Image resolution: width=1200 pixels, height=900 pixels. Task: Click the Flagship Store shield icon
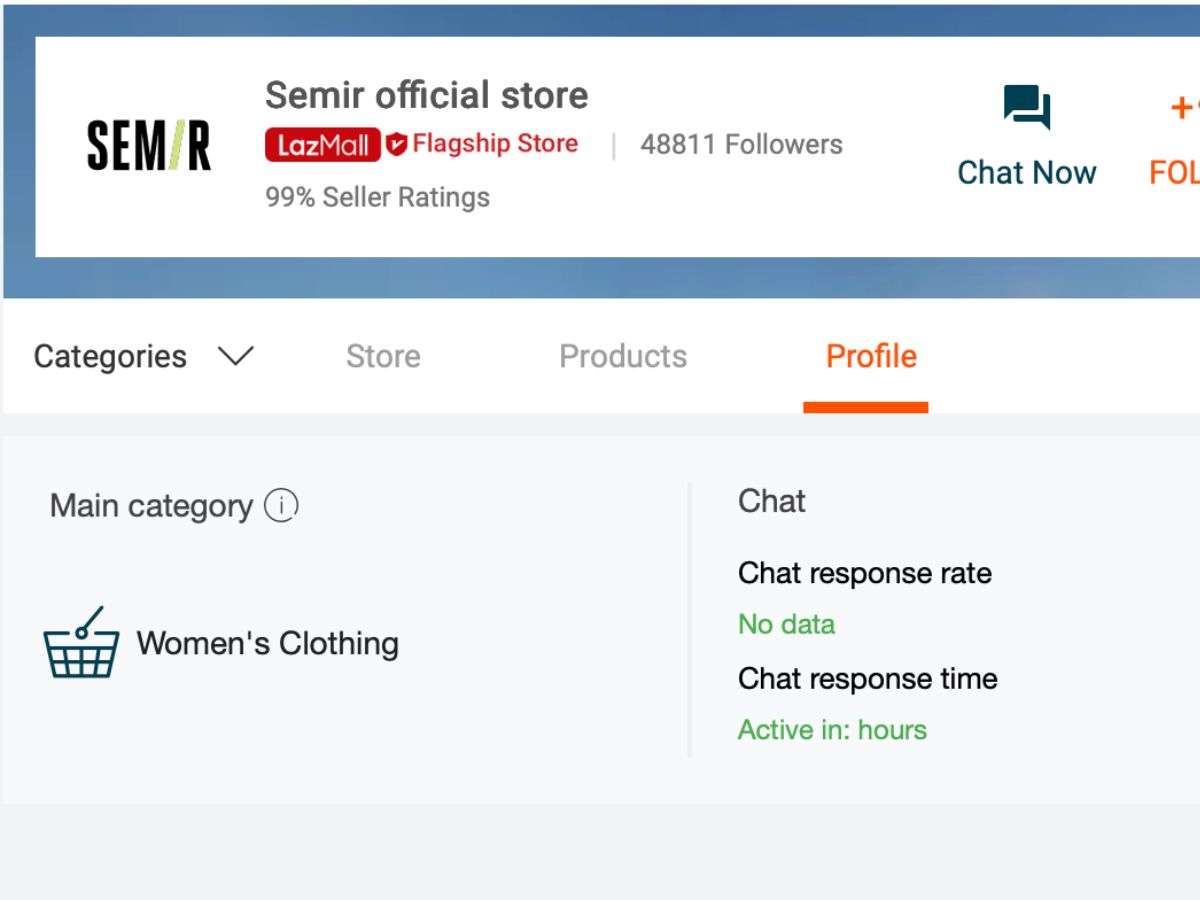click(x=397, y=145)
